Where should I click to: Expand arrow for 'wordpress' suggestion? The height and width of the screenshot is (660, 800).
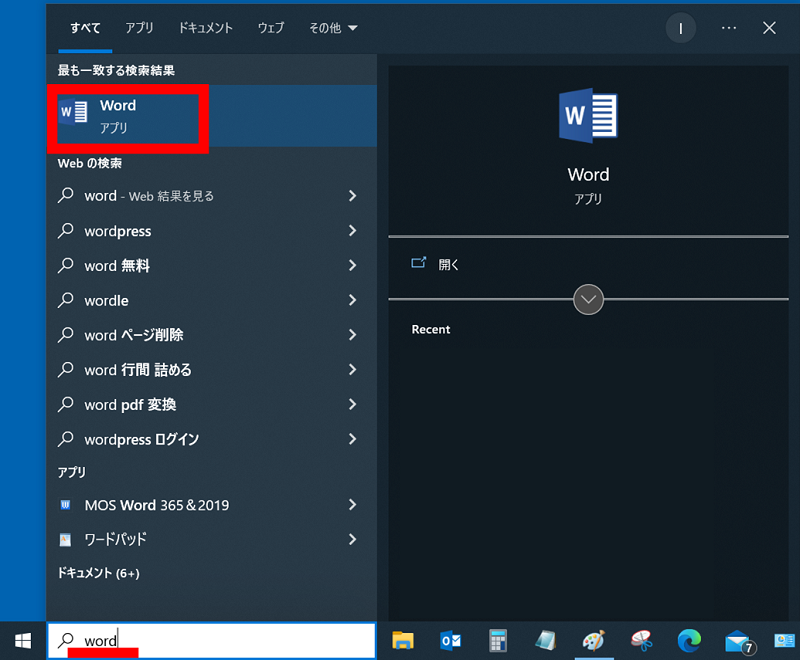(353, 231)
